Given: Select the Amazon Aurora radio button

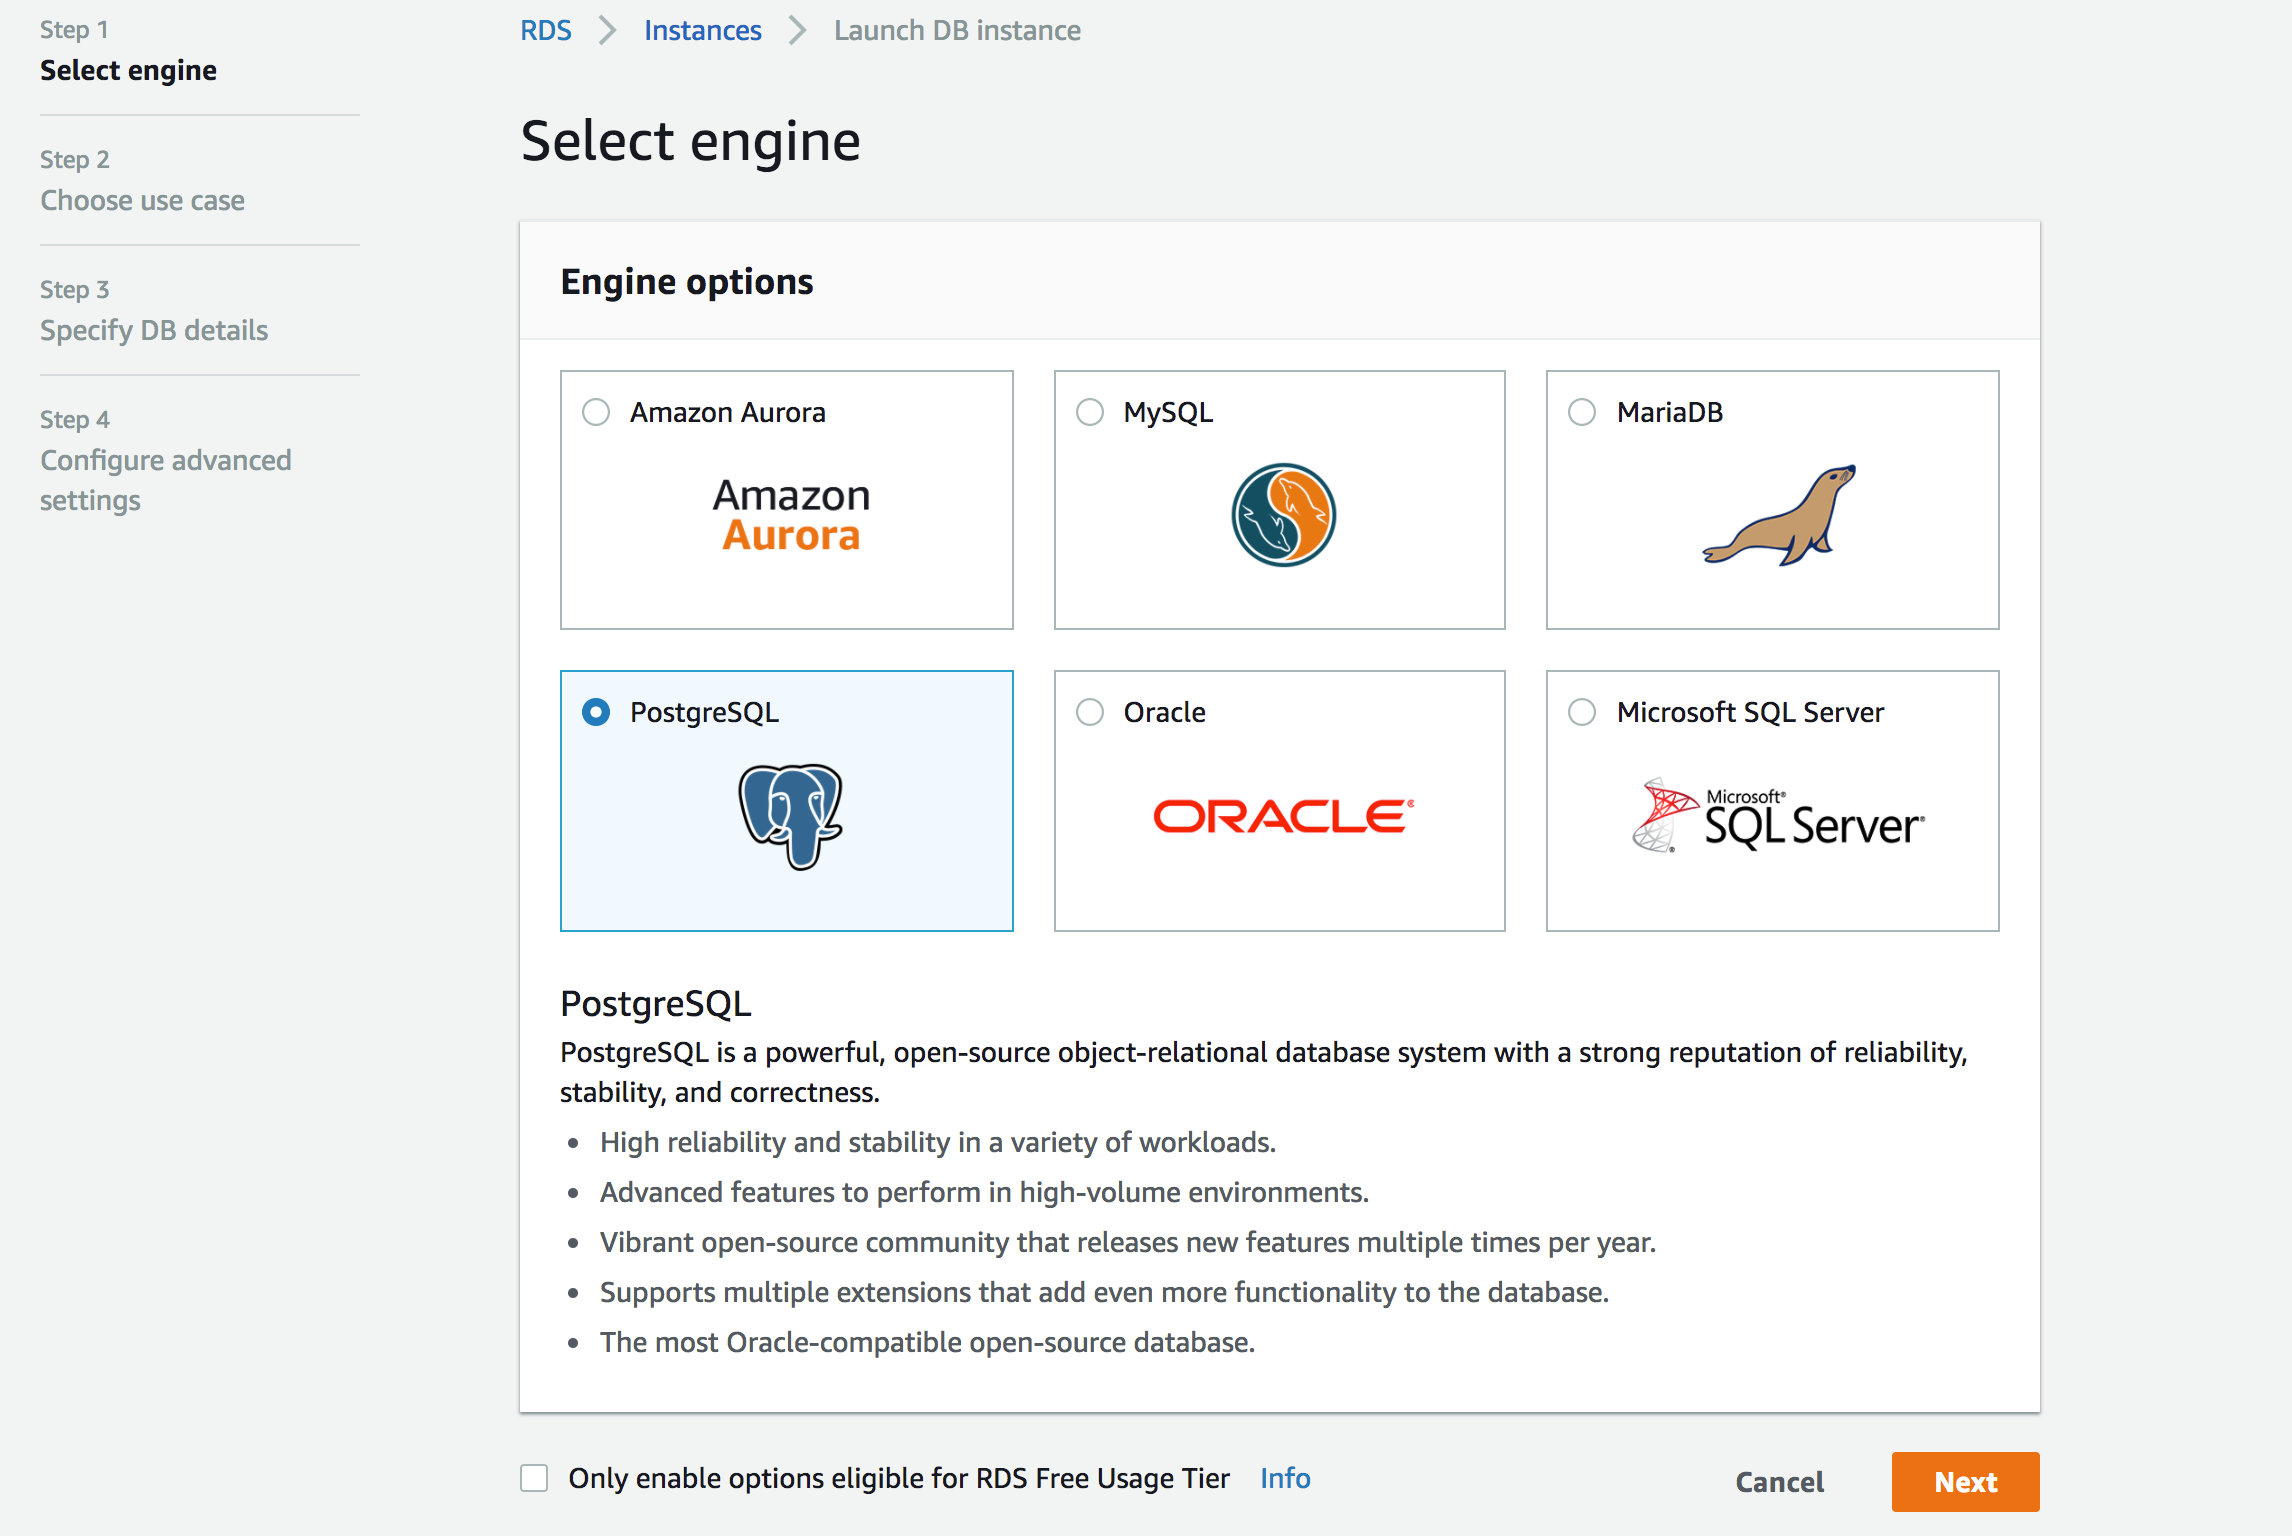Looking at the screenshot, I should pos(596,412).
